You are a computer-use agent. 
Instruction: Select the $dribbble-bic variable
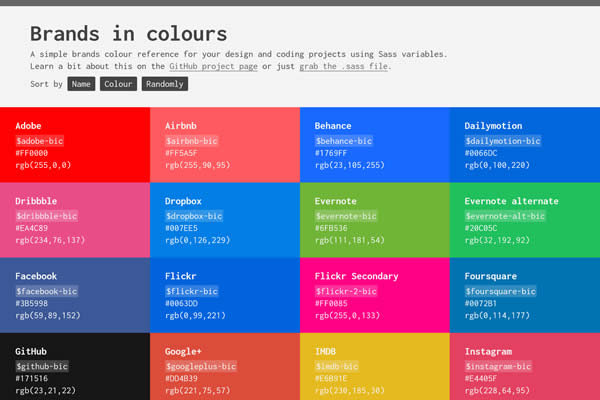point(47,216)
